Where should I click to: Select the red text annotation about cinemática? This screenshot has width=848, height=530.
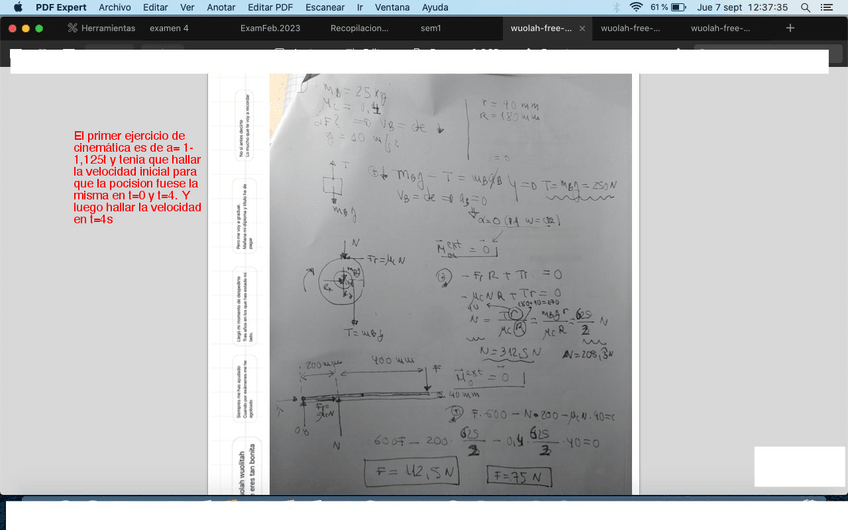[x=138, y=177]
